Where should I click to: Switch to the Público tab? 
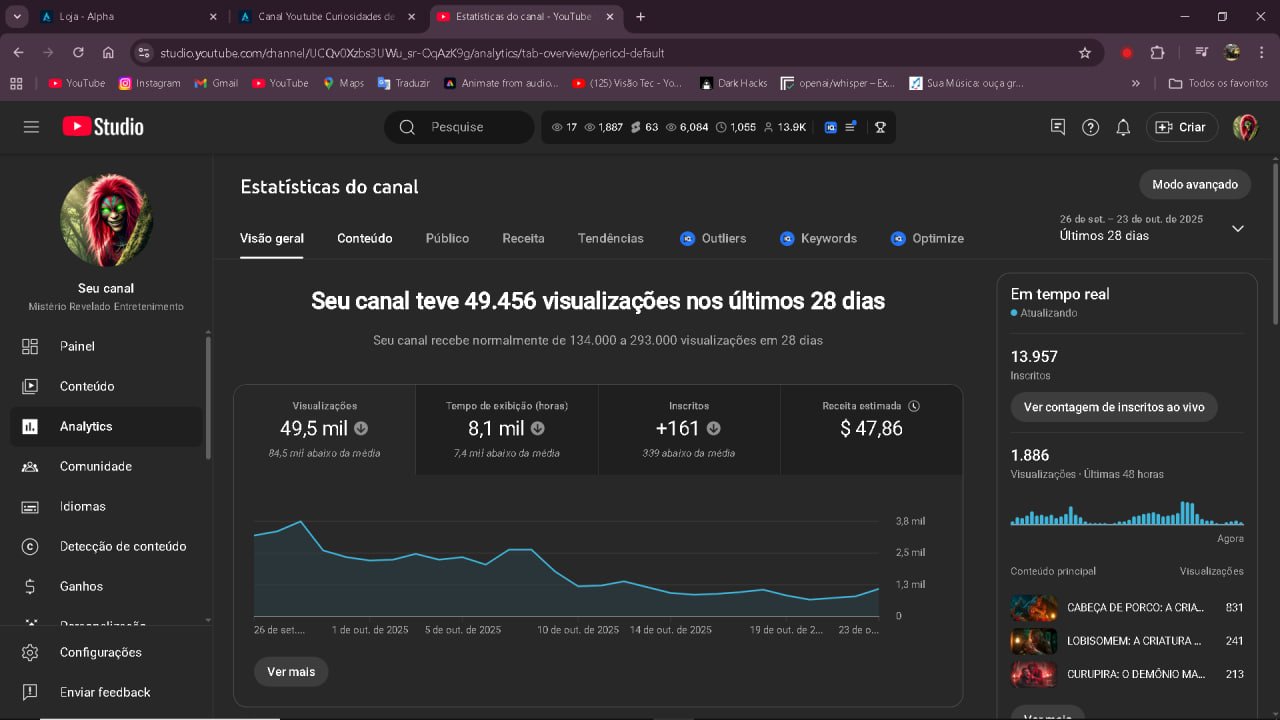pos(447,238)
